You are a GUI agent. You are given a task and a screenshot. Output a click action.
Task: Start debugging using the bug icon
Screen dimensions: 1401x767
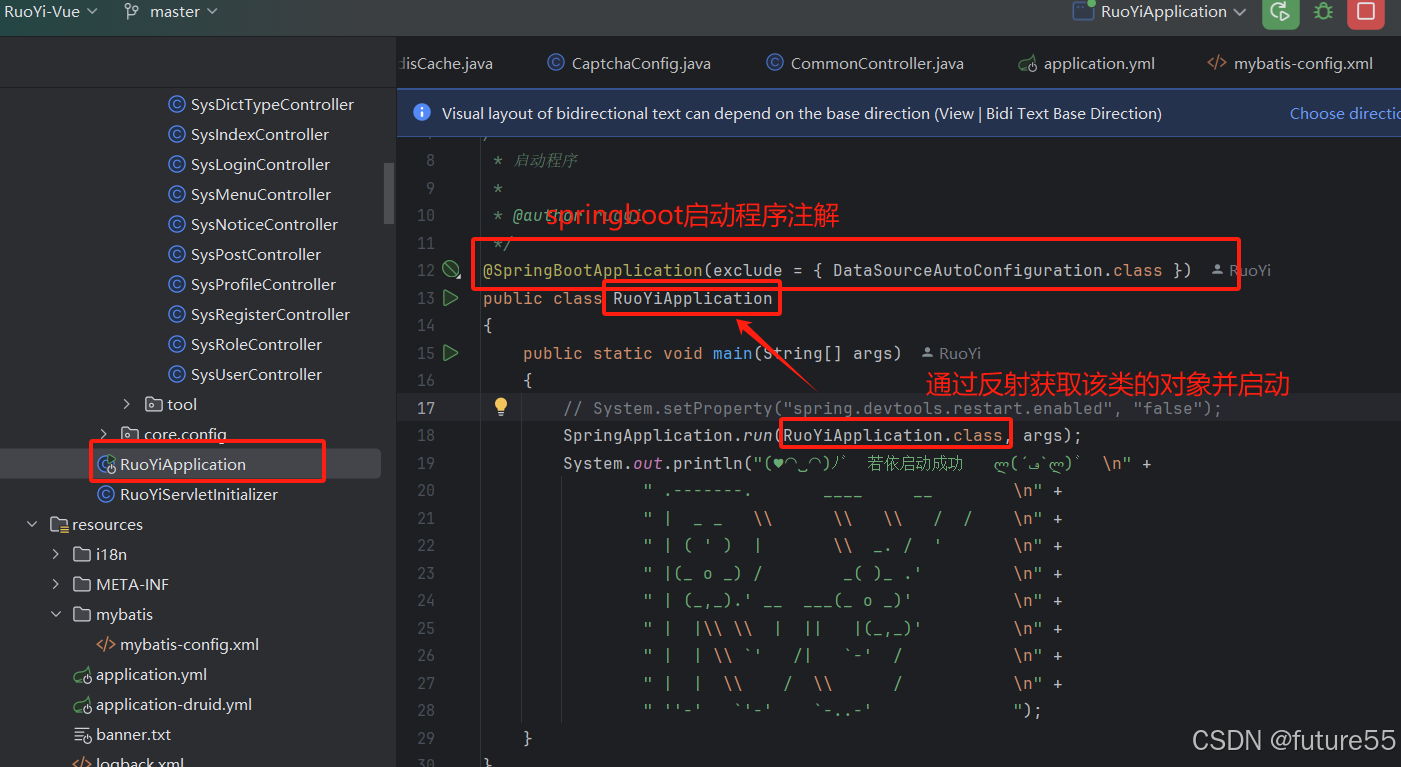(x=1322, y=14)
